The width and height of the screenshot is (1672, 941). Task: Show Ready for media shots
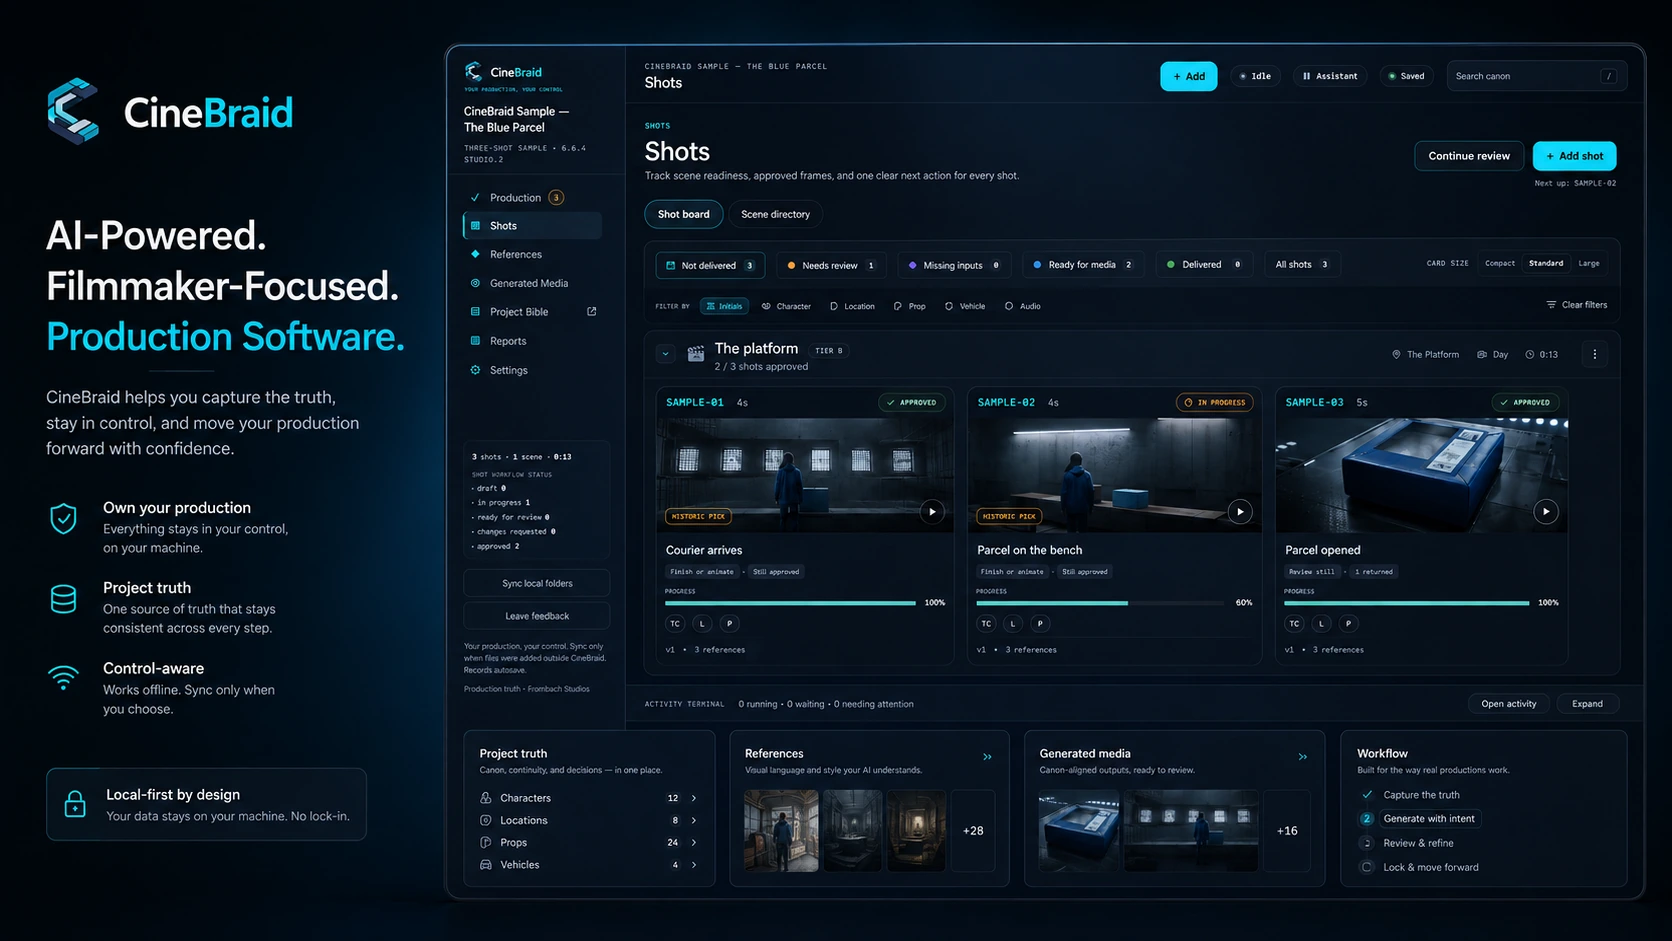pos(1084,265)
